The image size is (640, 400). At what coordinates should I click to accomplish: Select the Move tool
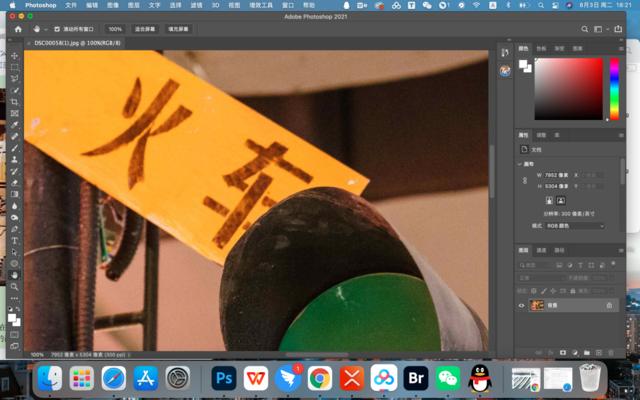point(14,56)
